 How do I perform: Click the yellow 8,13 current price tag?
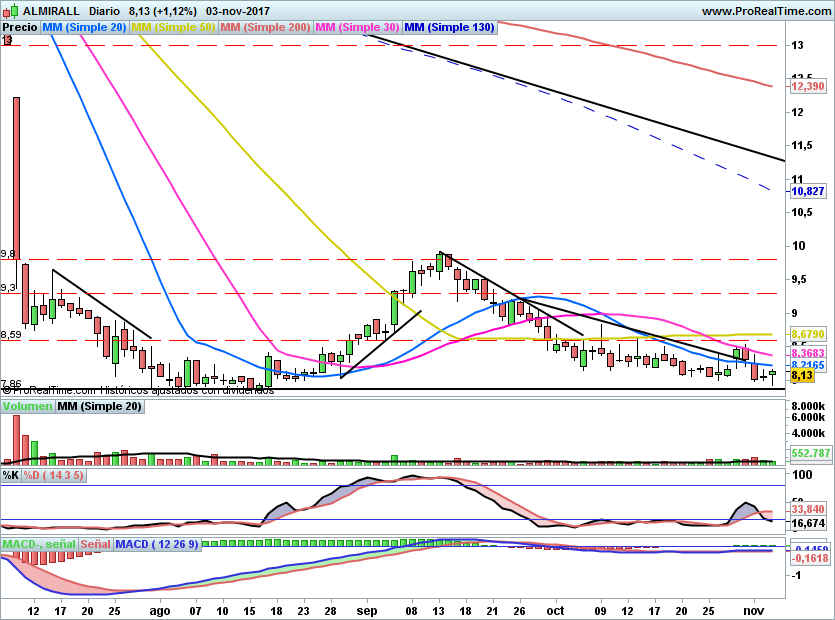801,377
